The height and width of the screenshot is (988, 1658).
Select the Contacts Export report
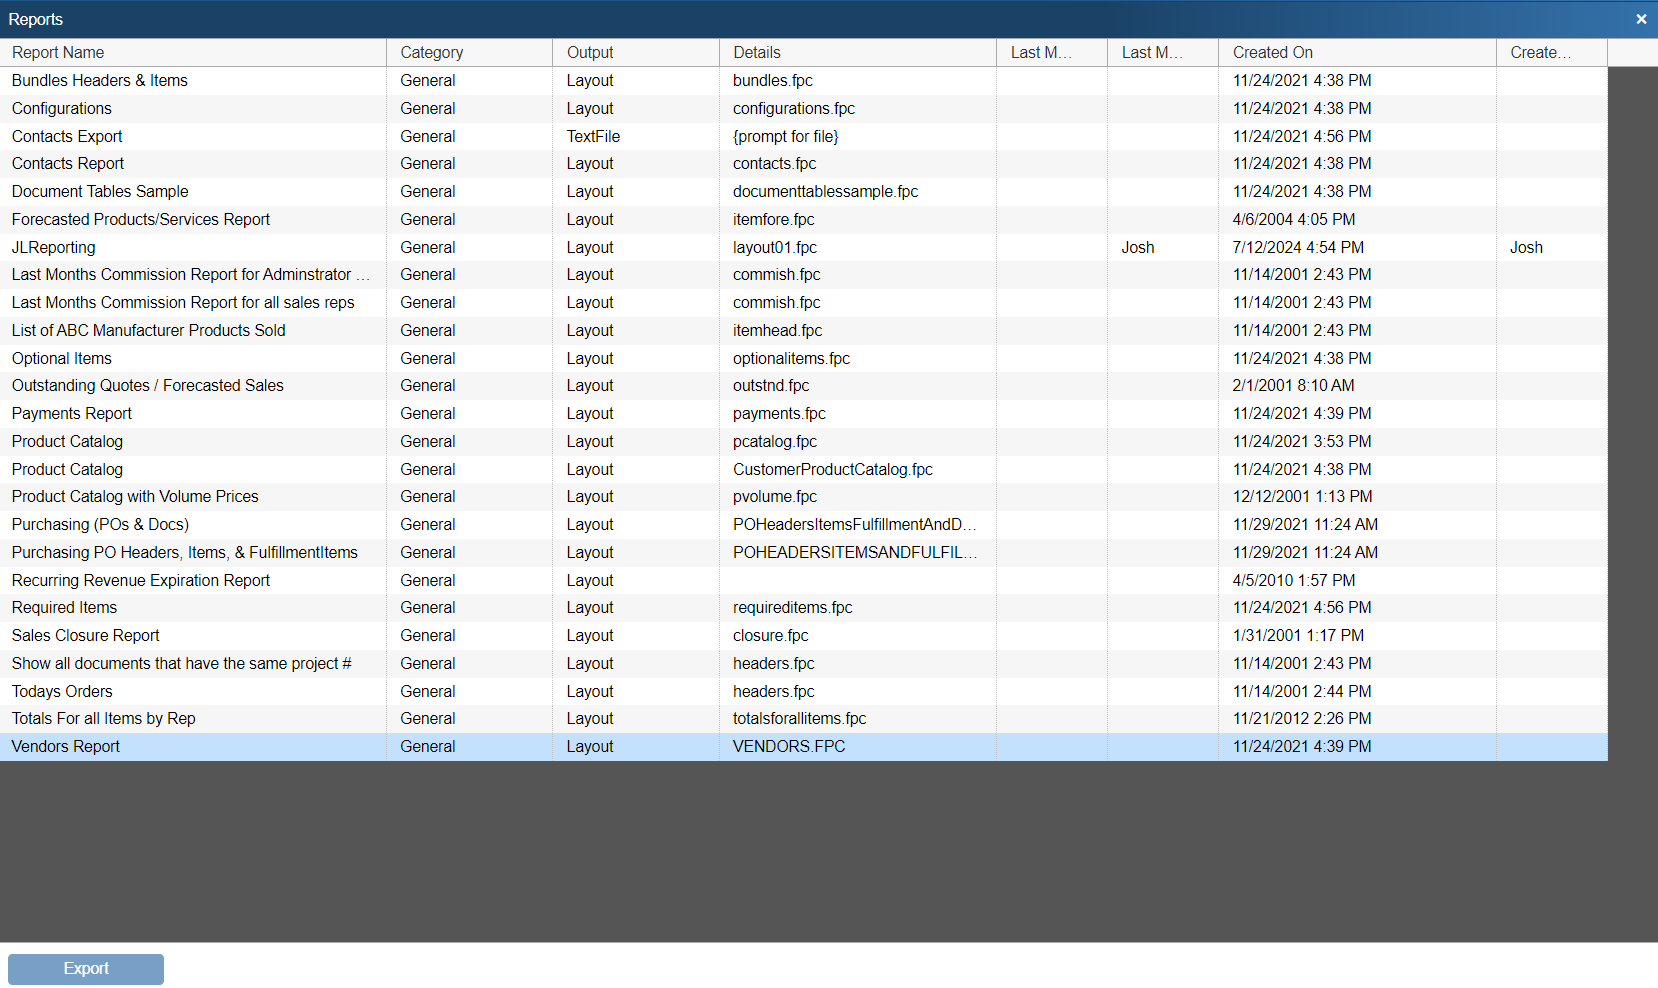point(67,137)
